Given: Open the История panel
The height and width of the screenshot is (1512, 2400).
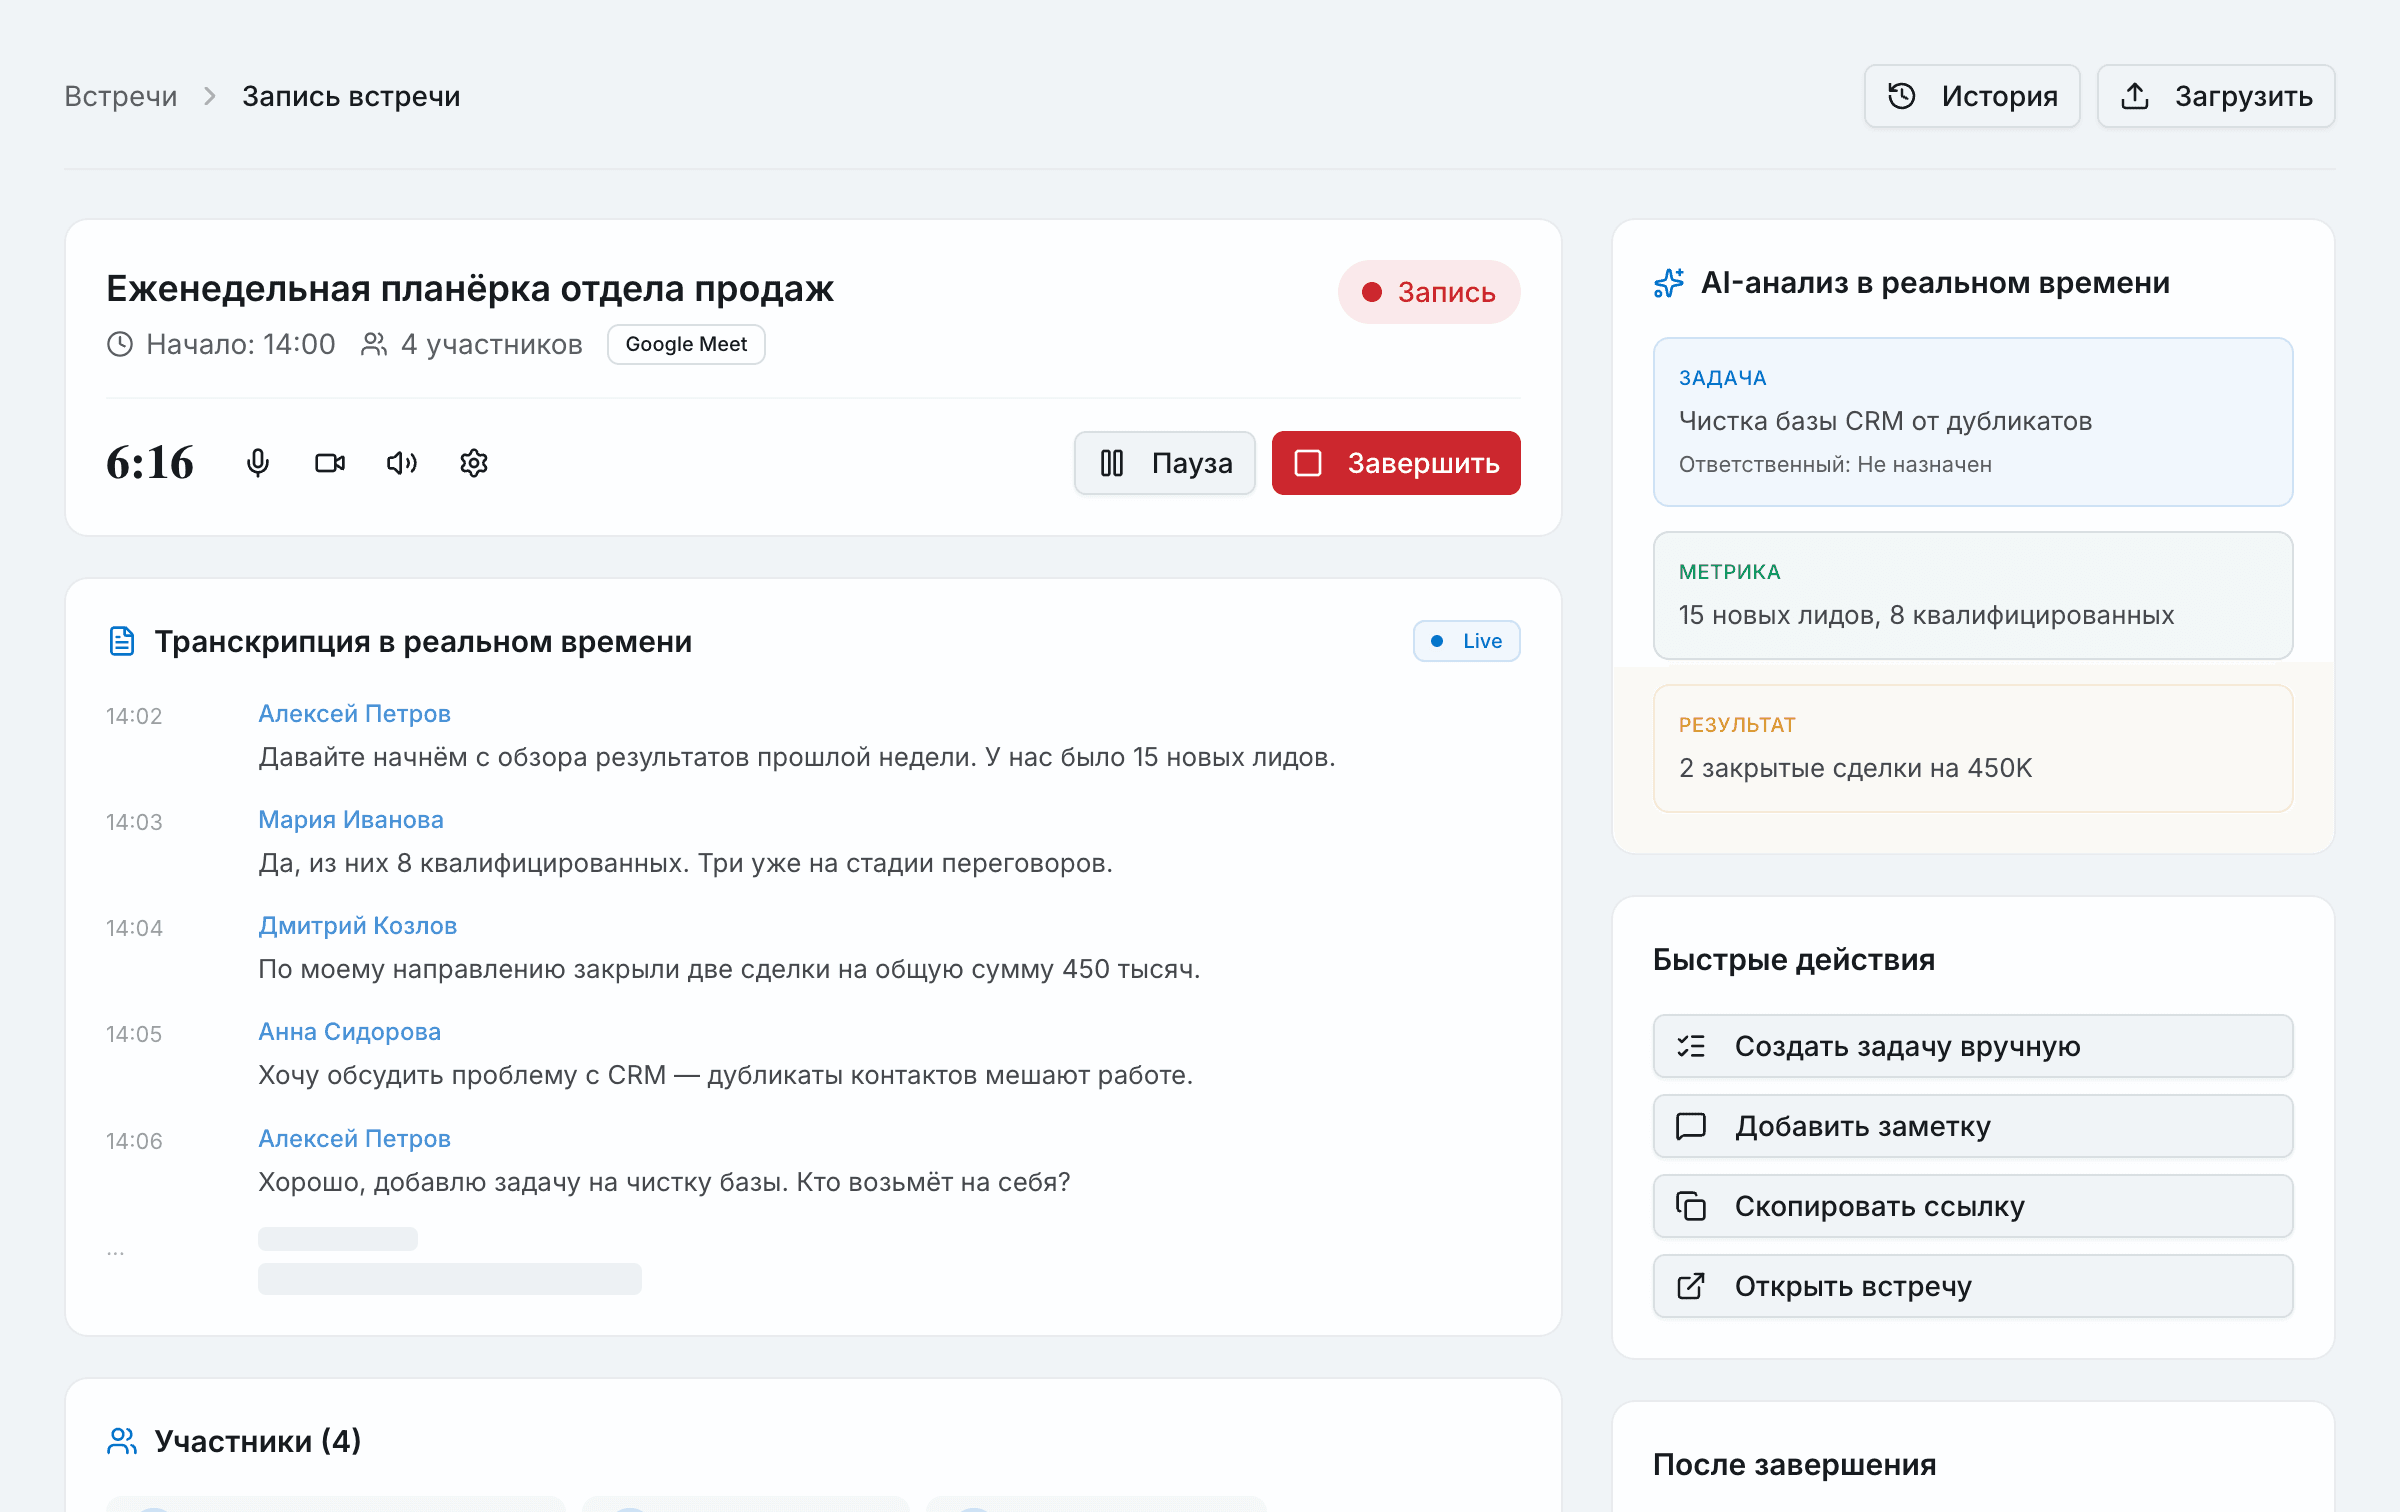Looking at the screenshot, I should point(1971,95).
